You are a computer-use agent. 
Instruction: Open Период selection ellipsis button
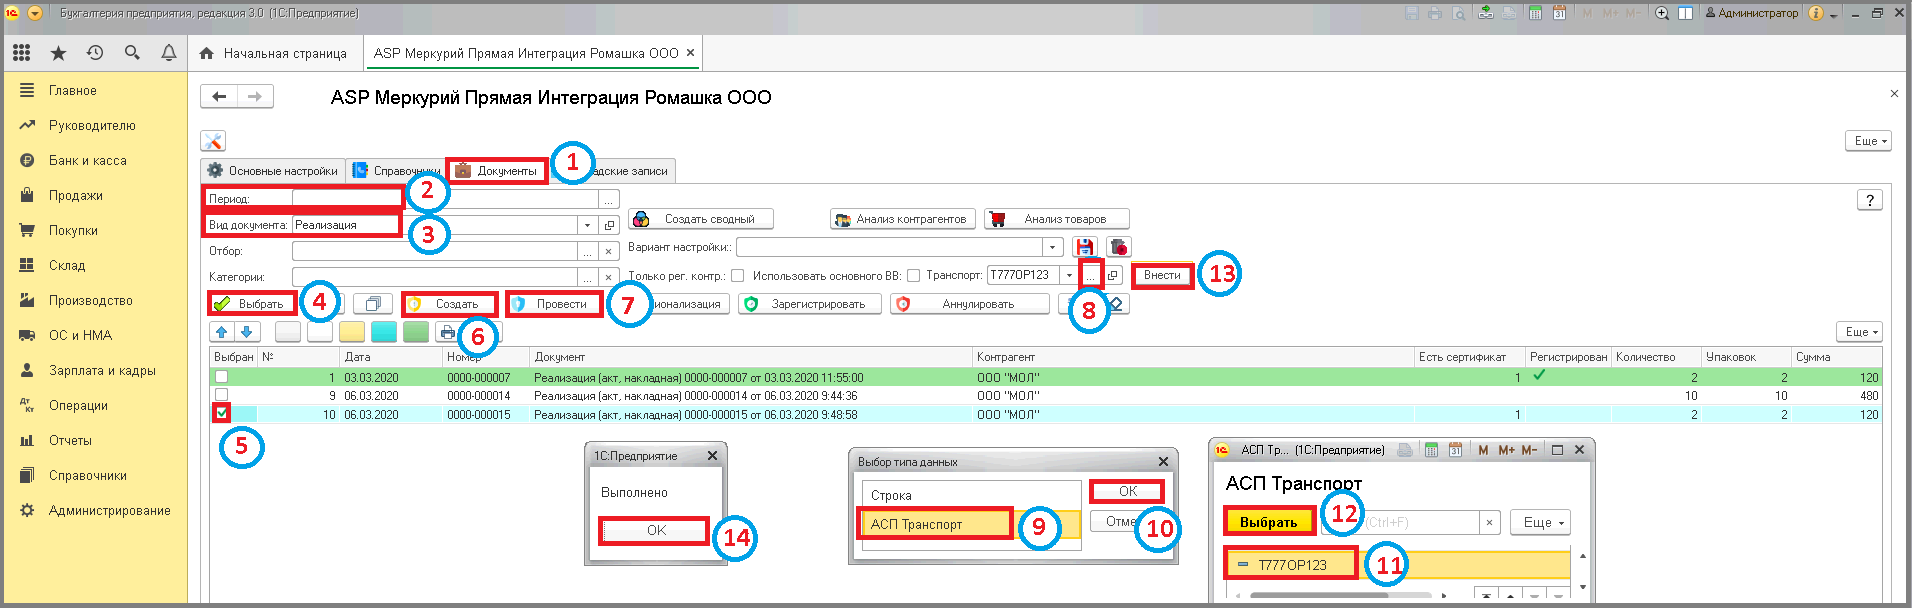pyautogui.click(x=608, y=200)
